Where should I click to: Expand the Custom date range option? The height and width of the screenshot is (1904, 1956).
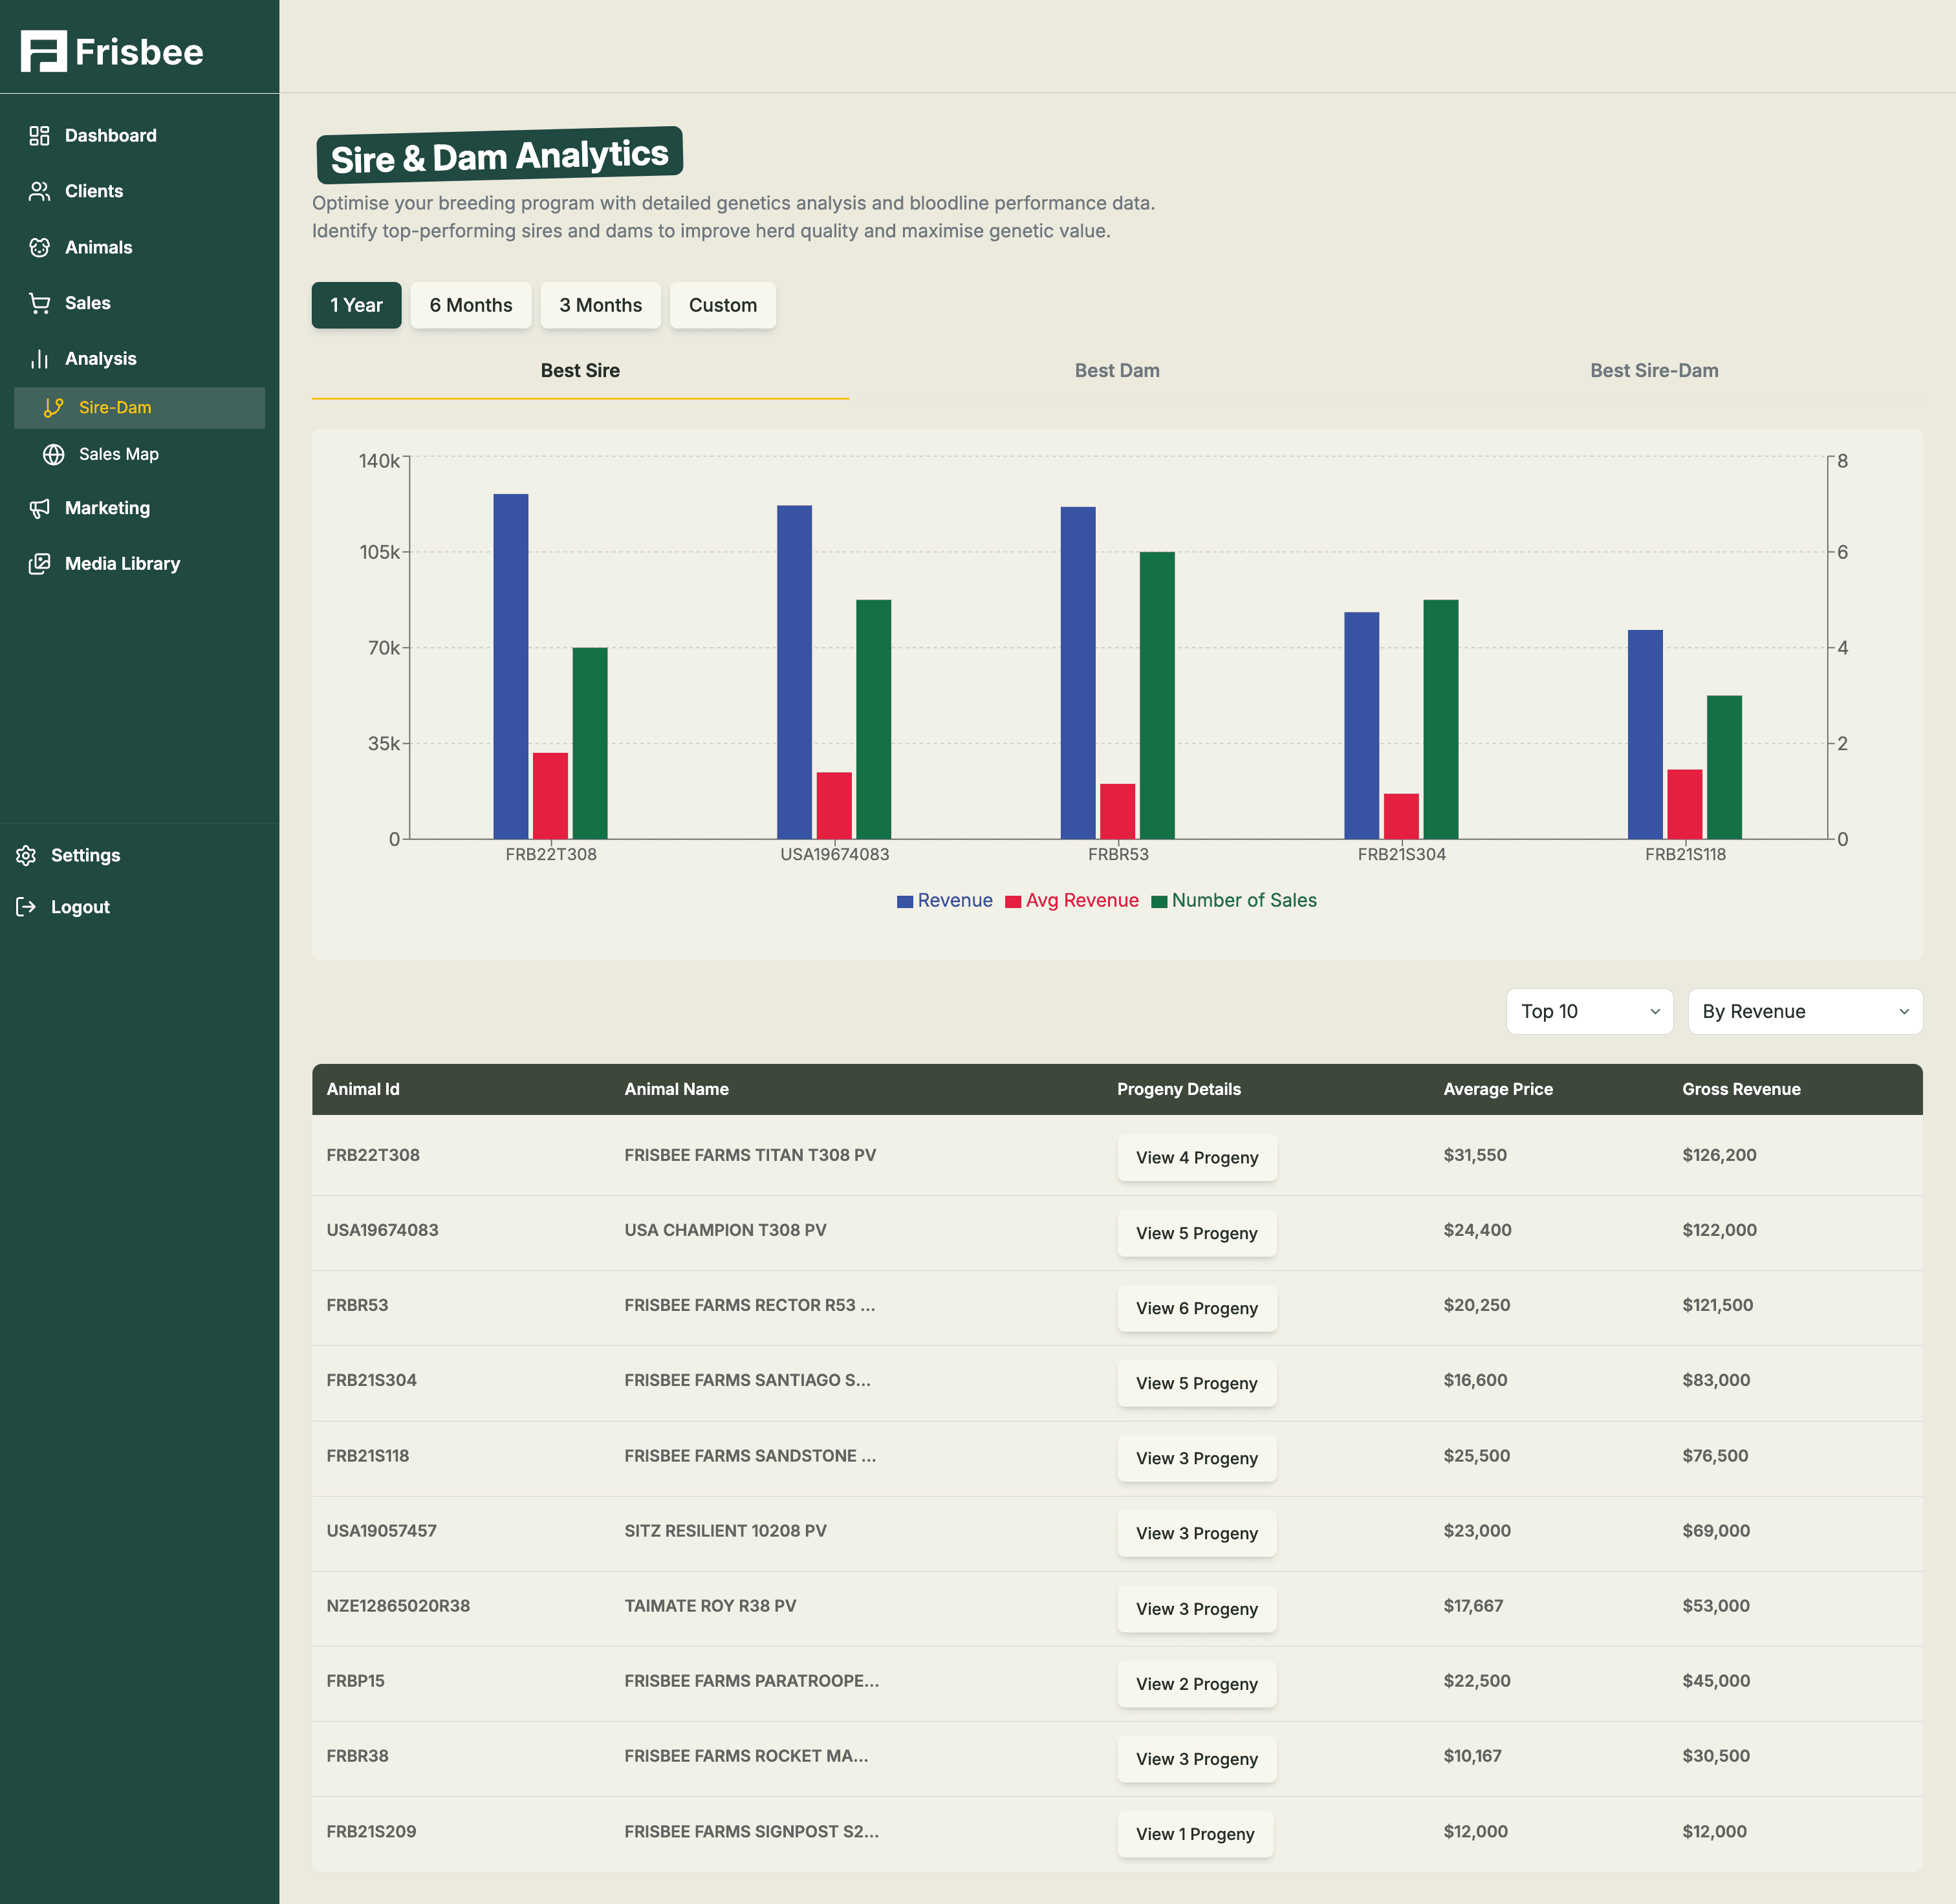pos(722,305)
